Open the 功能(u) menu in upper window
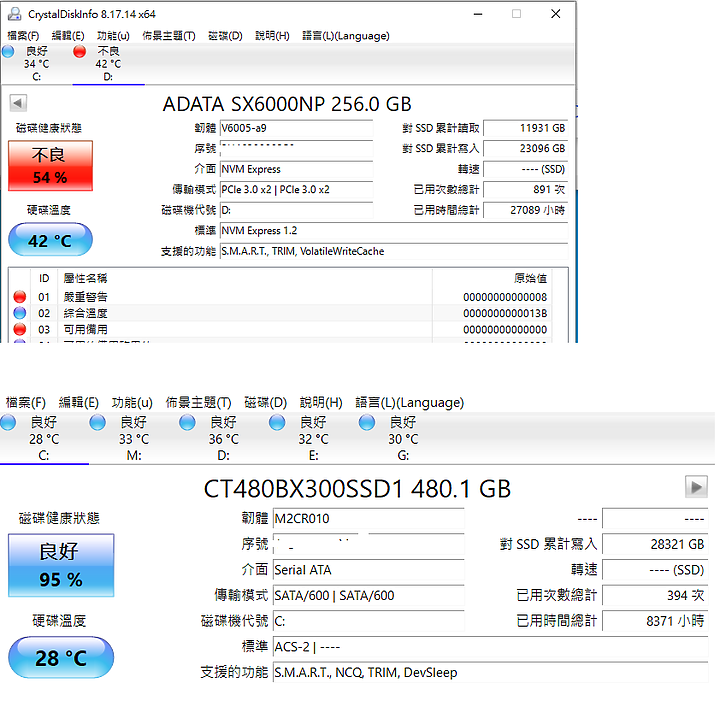The image size is (720, 724). pyautogui.click(x=113, y=36)
